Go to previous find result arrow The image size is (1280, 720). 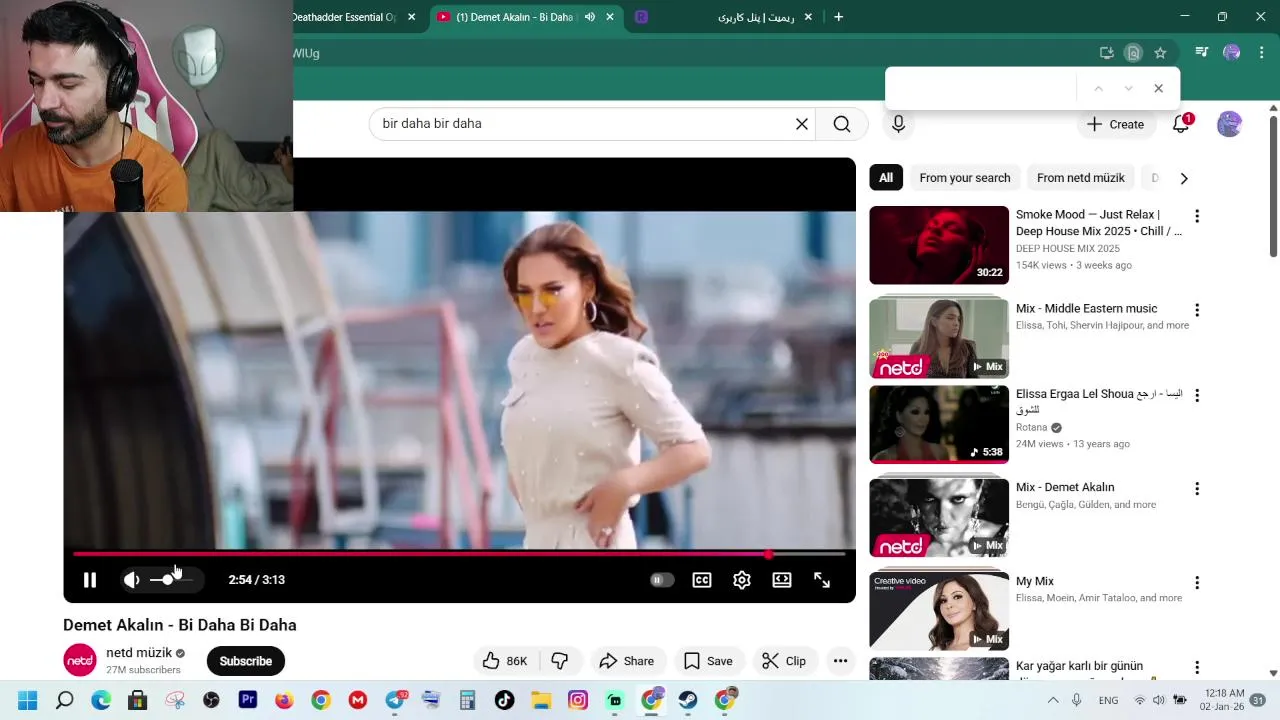click(1098, 89)
